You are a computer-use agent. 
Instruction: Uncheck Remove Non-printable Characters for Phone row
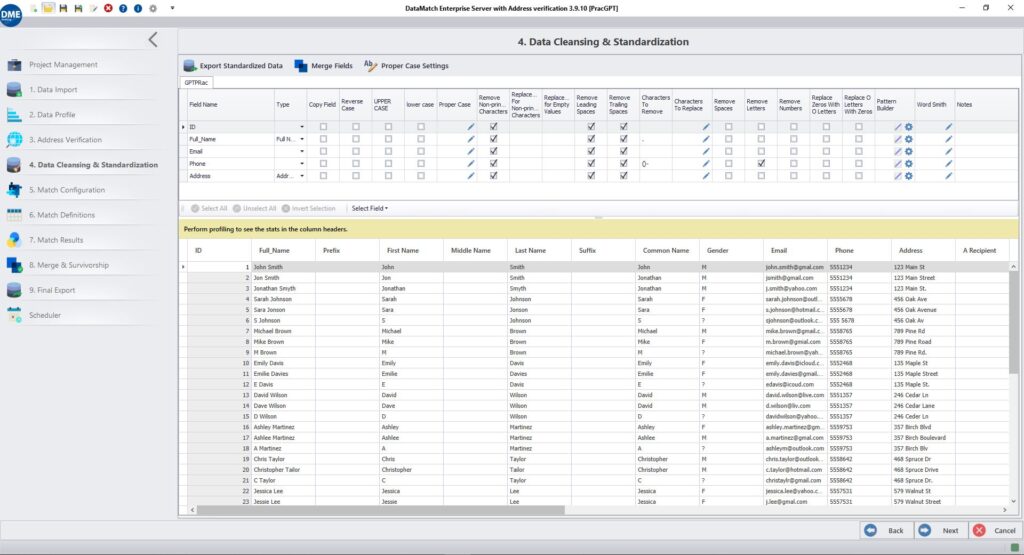[x=493, y=163]
